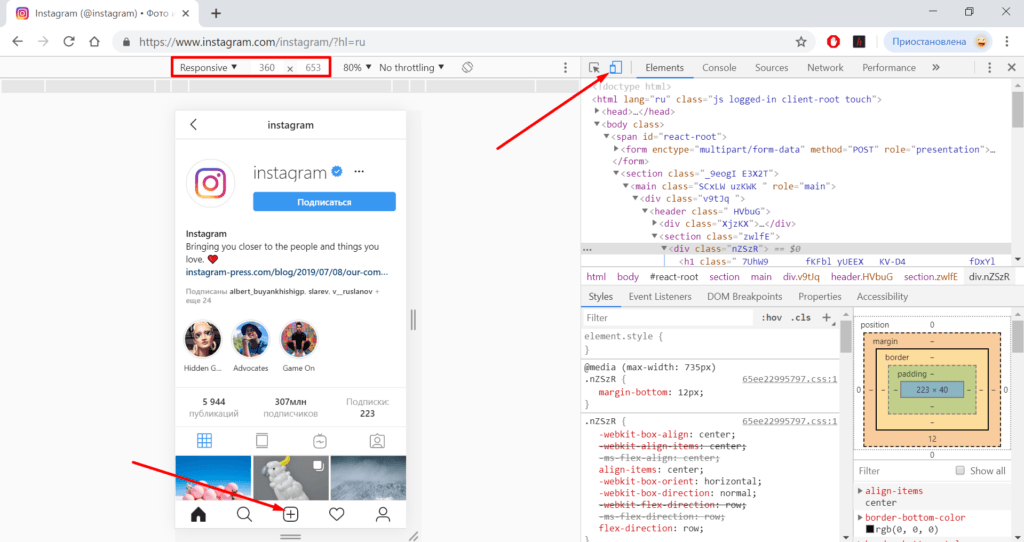1024x542 pixels.
Task: View 307млн подписчиков followers count
Action: pos(291,407)
